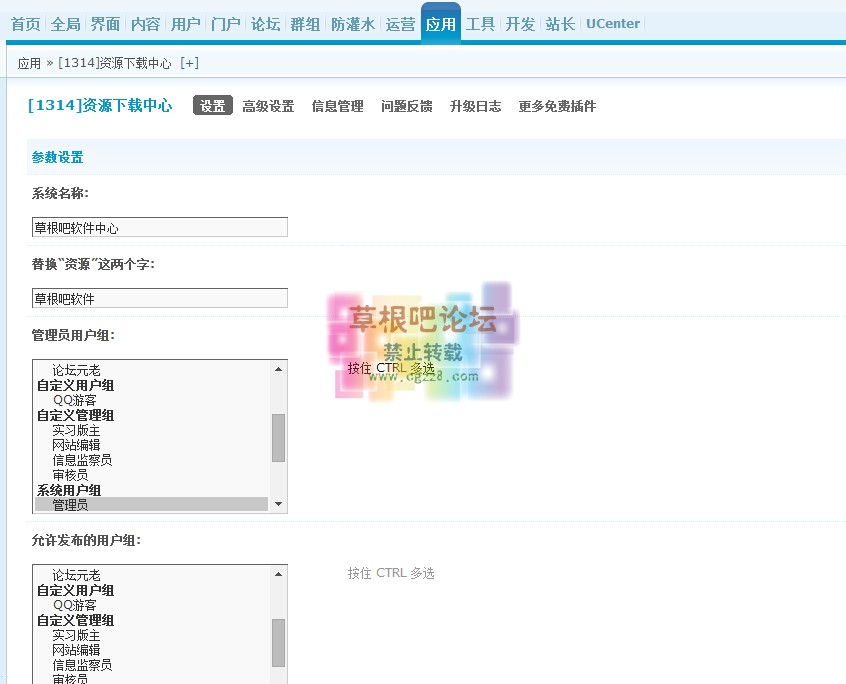Select 管理员 in the 管理员用户组 list

pyautogui.click(x=70, y=505)
